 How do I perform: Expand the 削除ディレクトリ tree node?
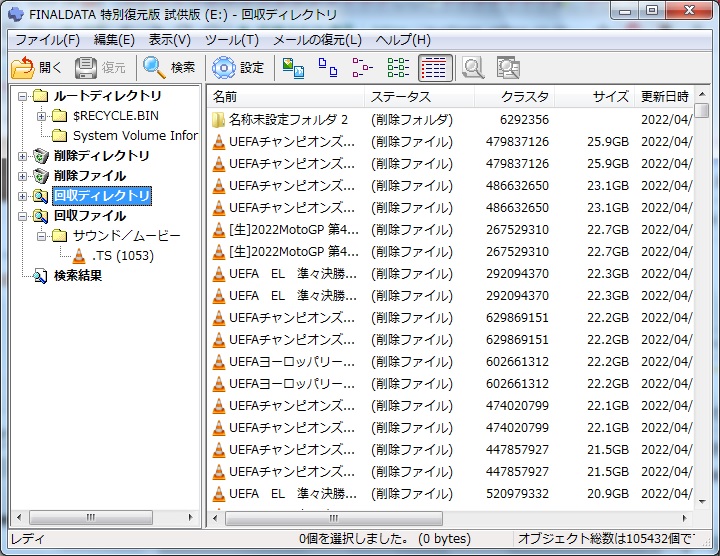point(23,156)
